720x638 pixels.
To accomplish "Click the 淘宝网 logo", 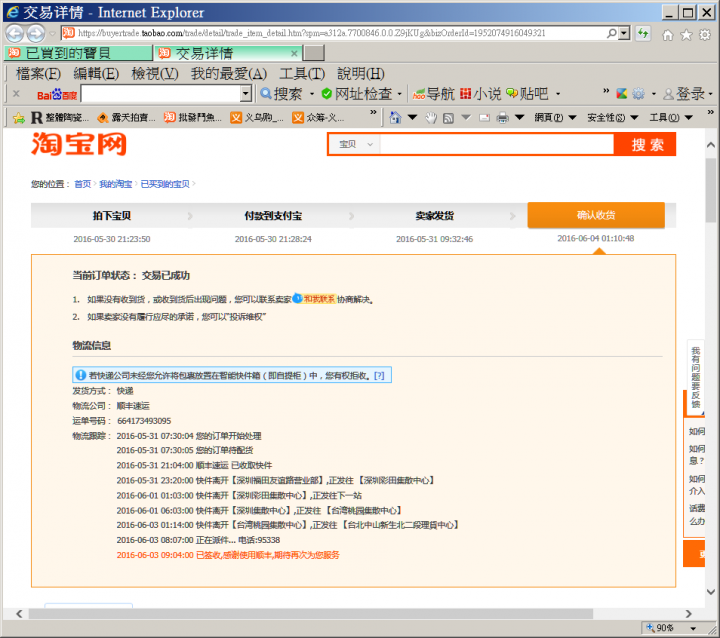I will coord(79,144).
